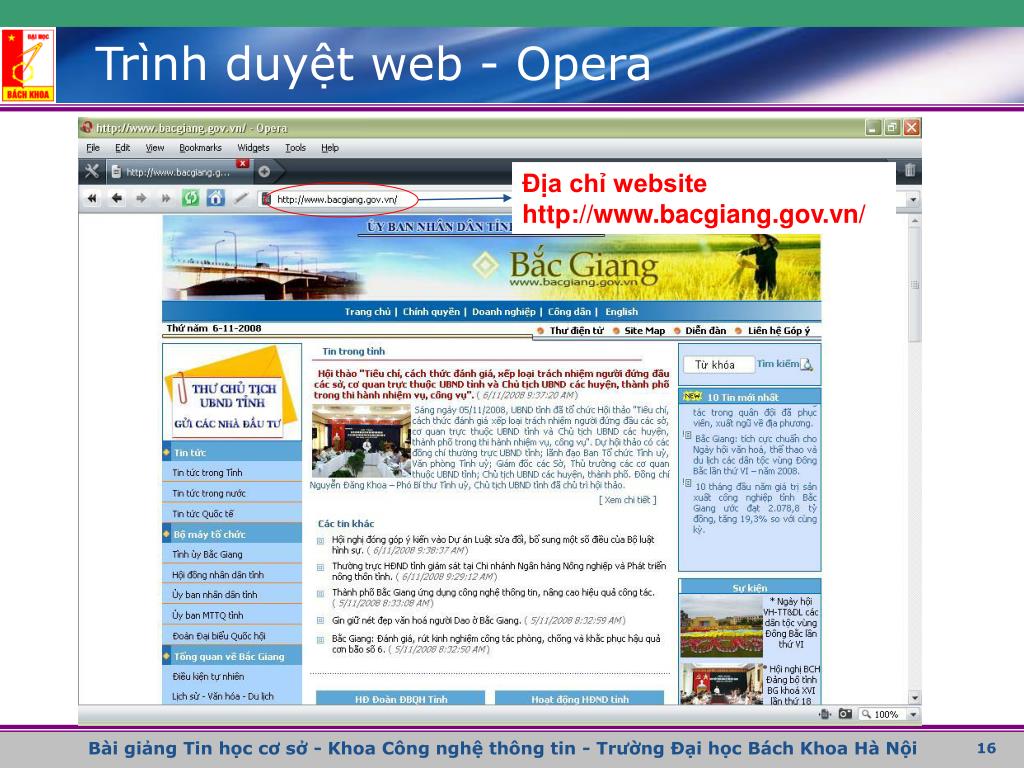
Task: Open Diễn đàn forum link
Action: point(705,331)
